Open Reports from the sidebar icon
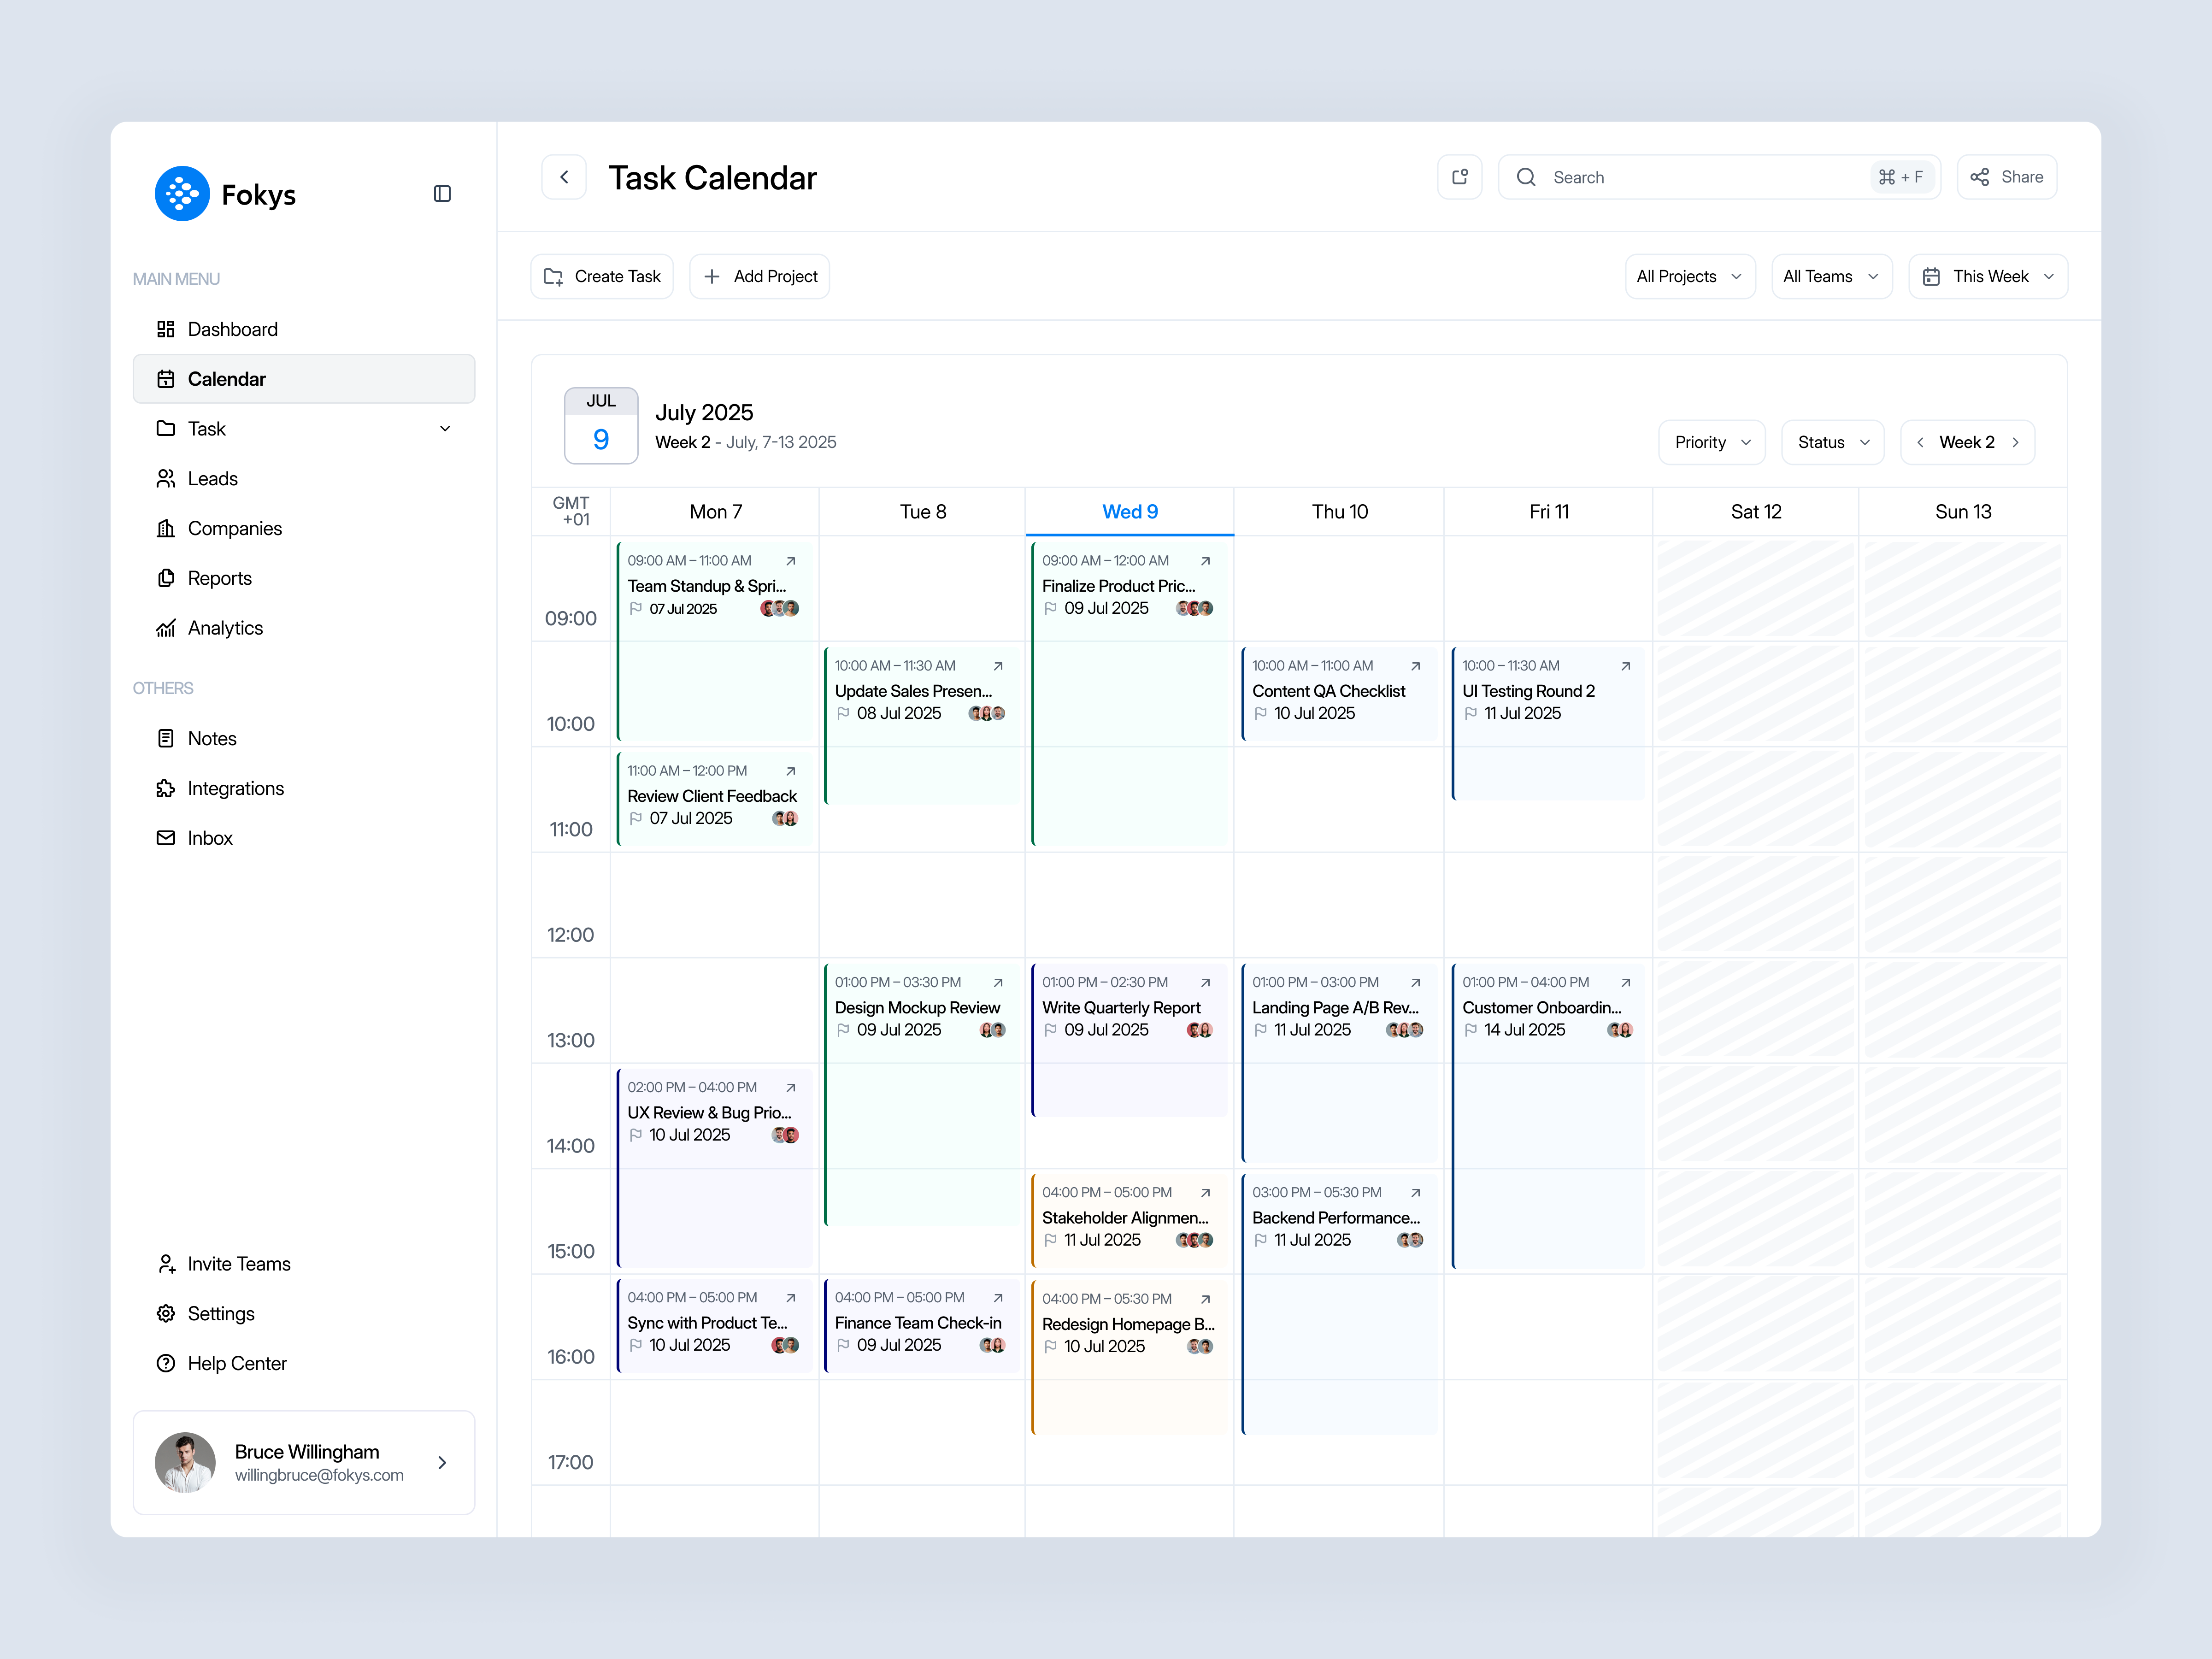The width and height of the screenshot is (2212, 1659). click(166, 578)
